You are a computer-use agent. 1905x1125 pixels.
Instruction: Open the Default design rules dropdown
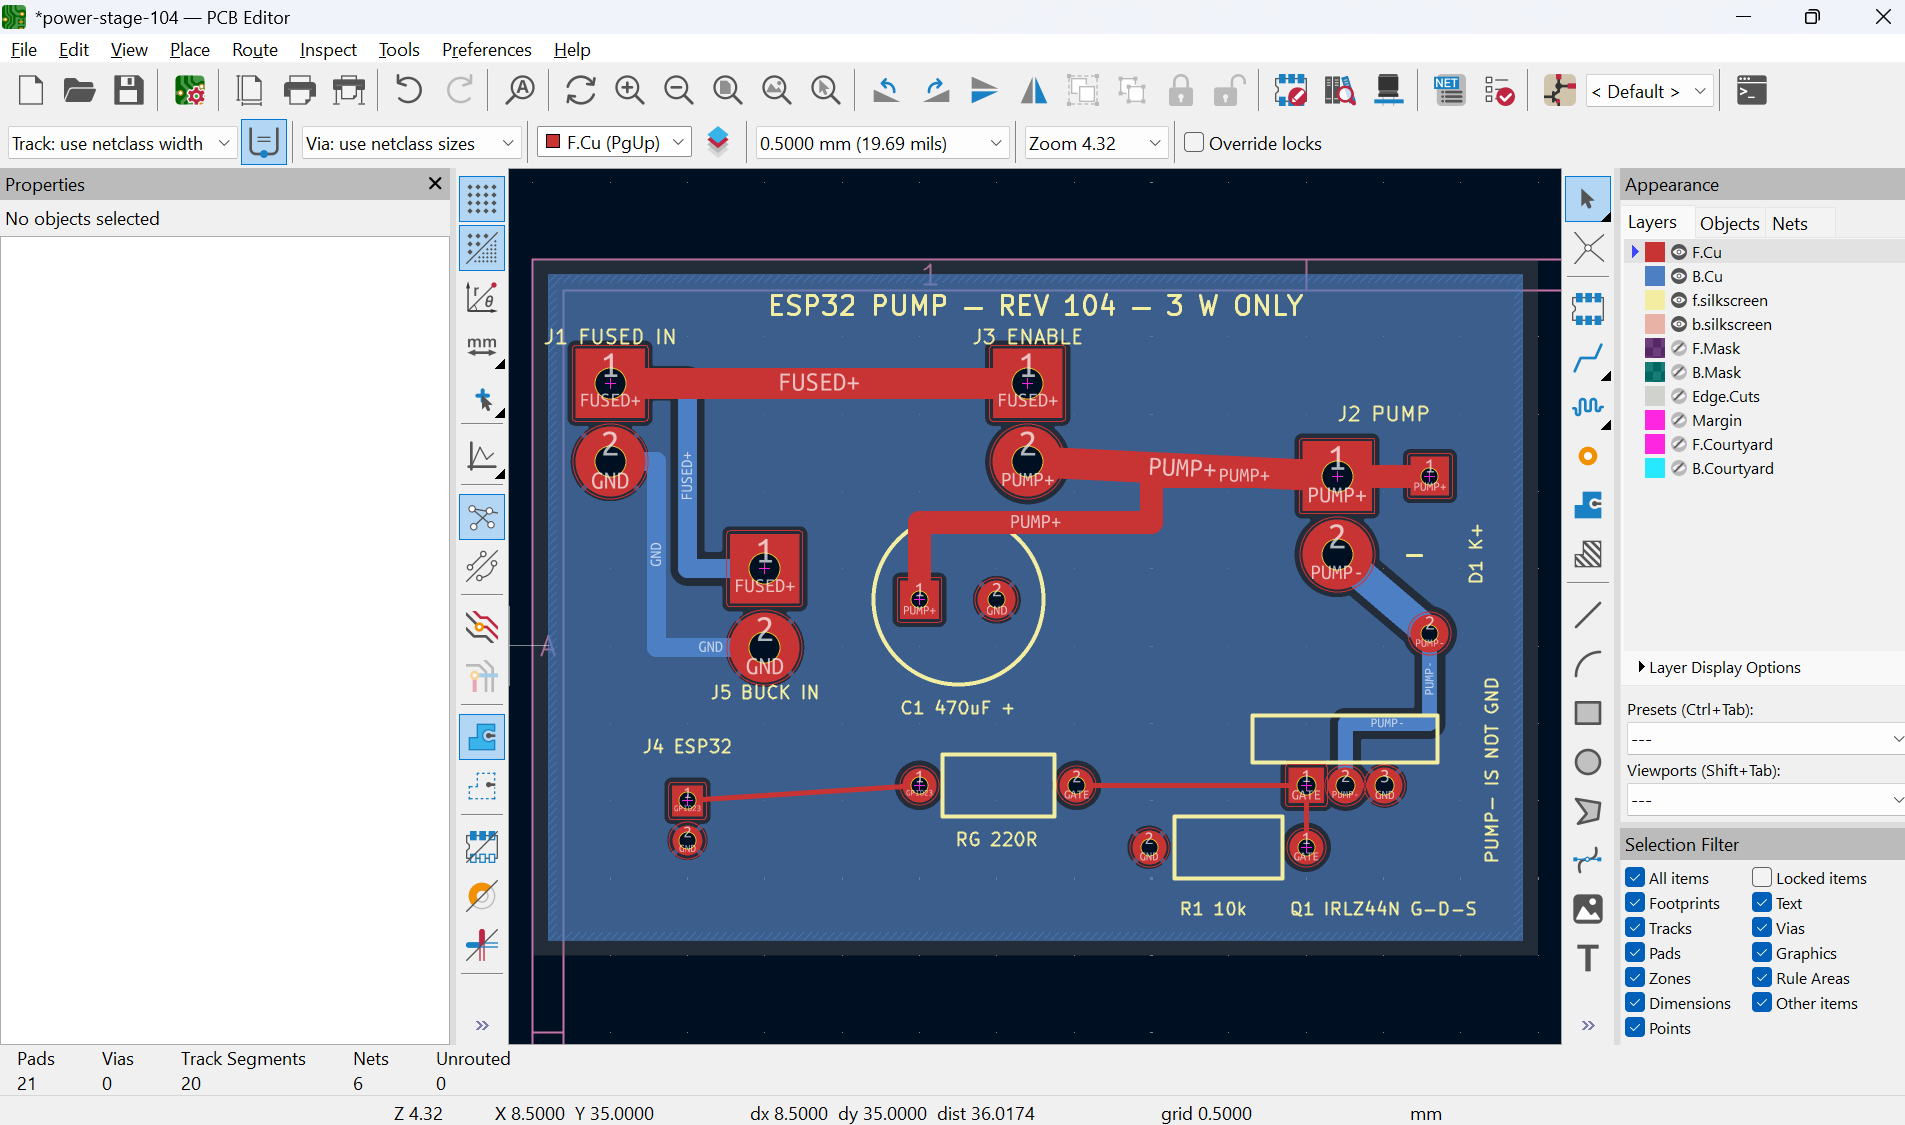point(1649,91)
